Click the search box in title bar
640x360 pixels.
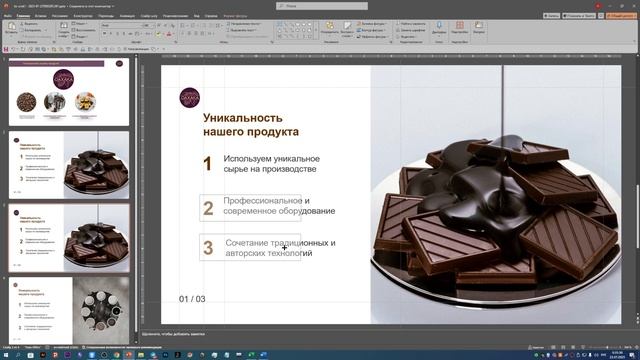click(322, 6)
